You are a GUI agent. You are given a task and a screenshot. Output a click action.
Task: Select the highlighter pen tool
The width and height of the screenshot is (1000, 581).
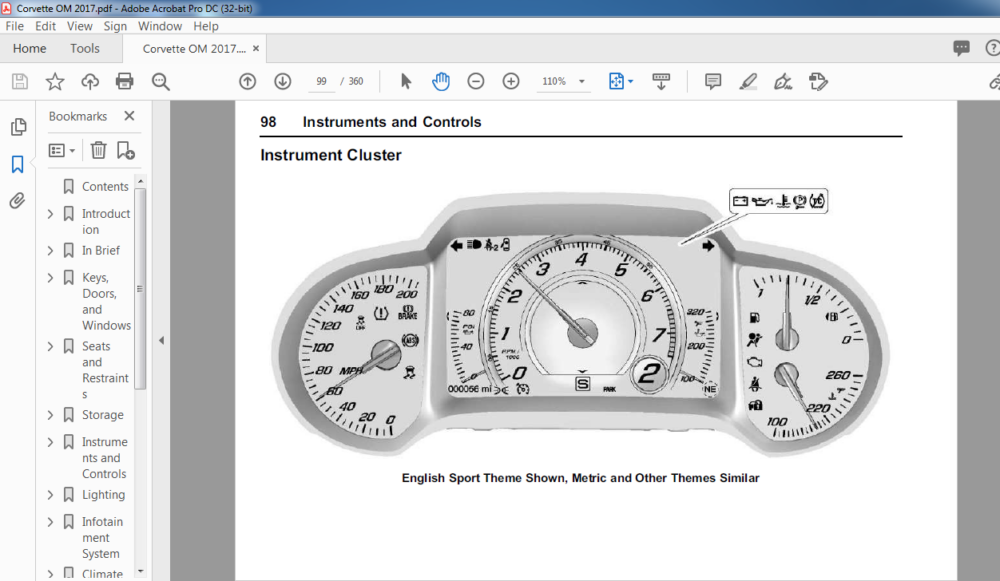coord(748,82)
